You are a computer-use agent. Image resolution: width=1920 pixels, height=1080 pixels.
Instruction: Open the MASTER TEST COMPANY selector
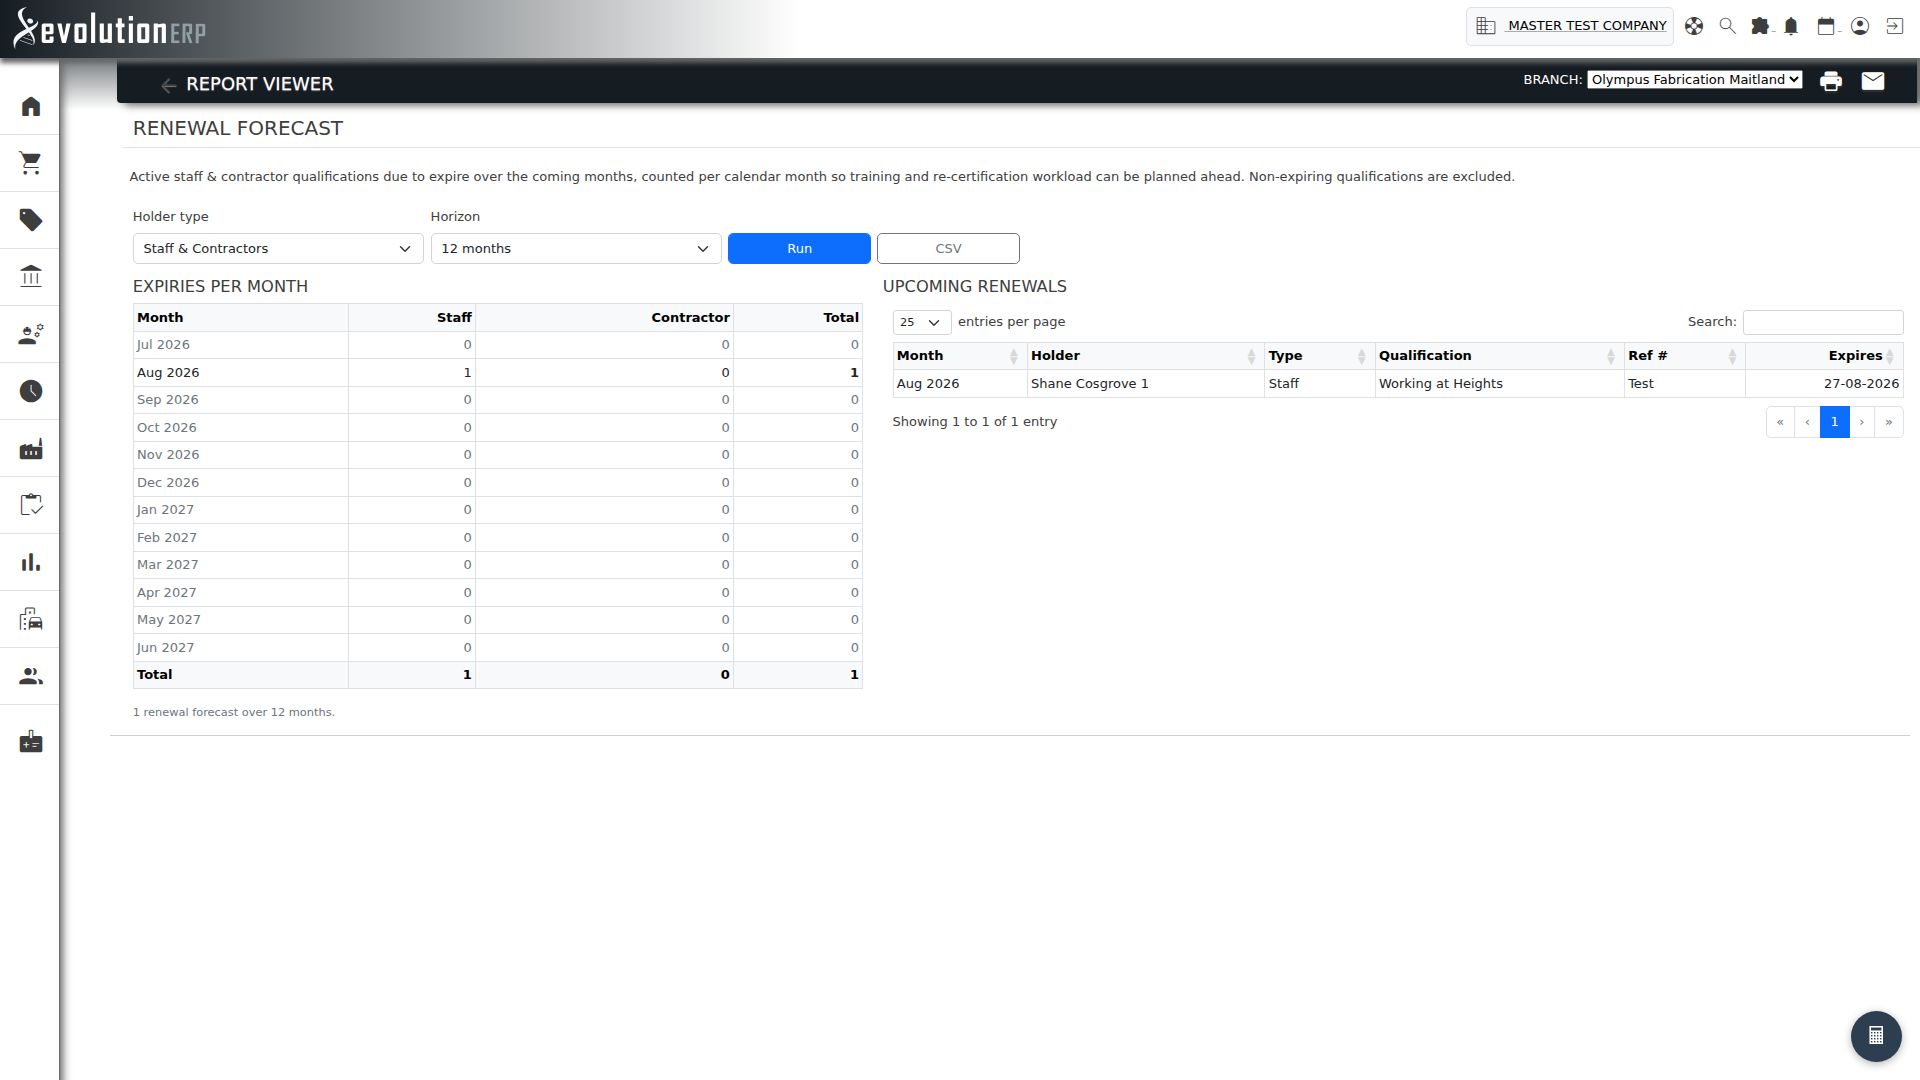coord(1570,26)
